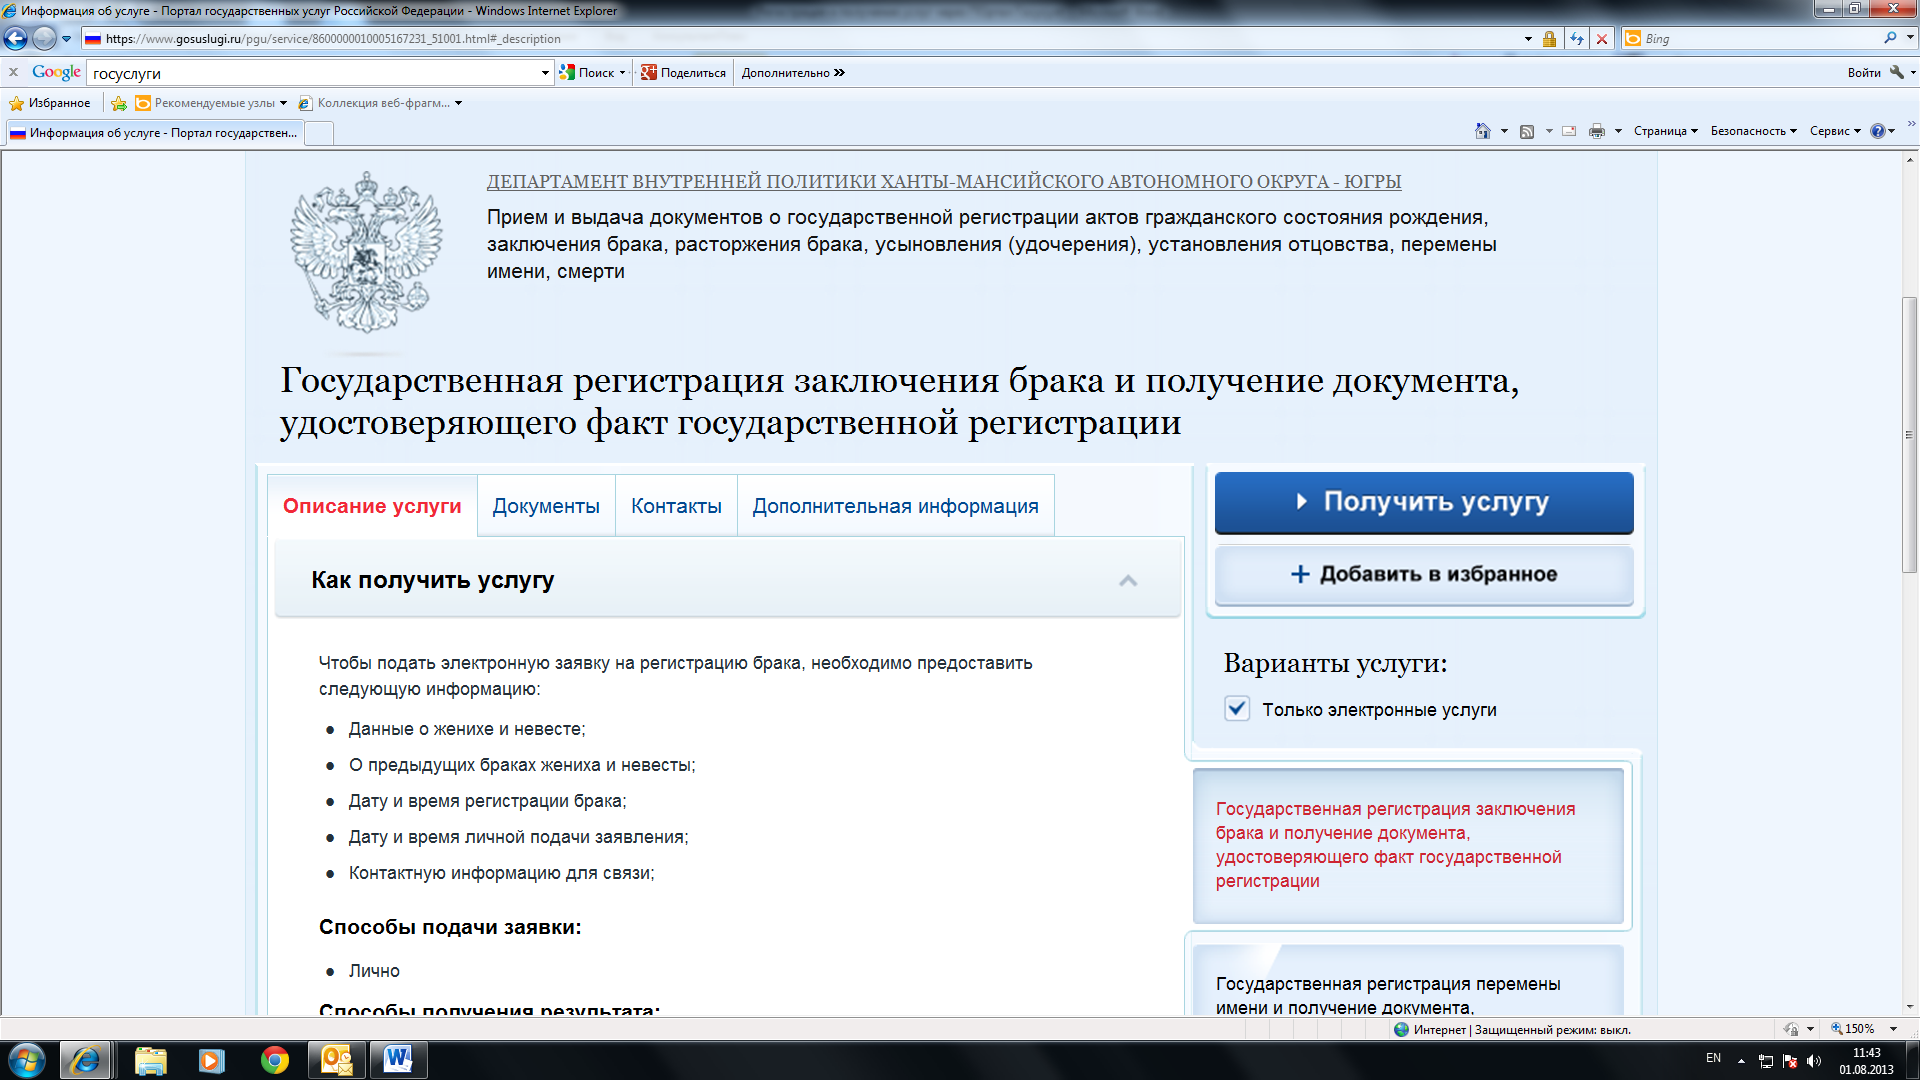Open Избранное favorites button
Screen dimensions: 1920x1080
point(49,103)
